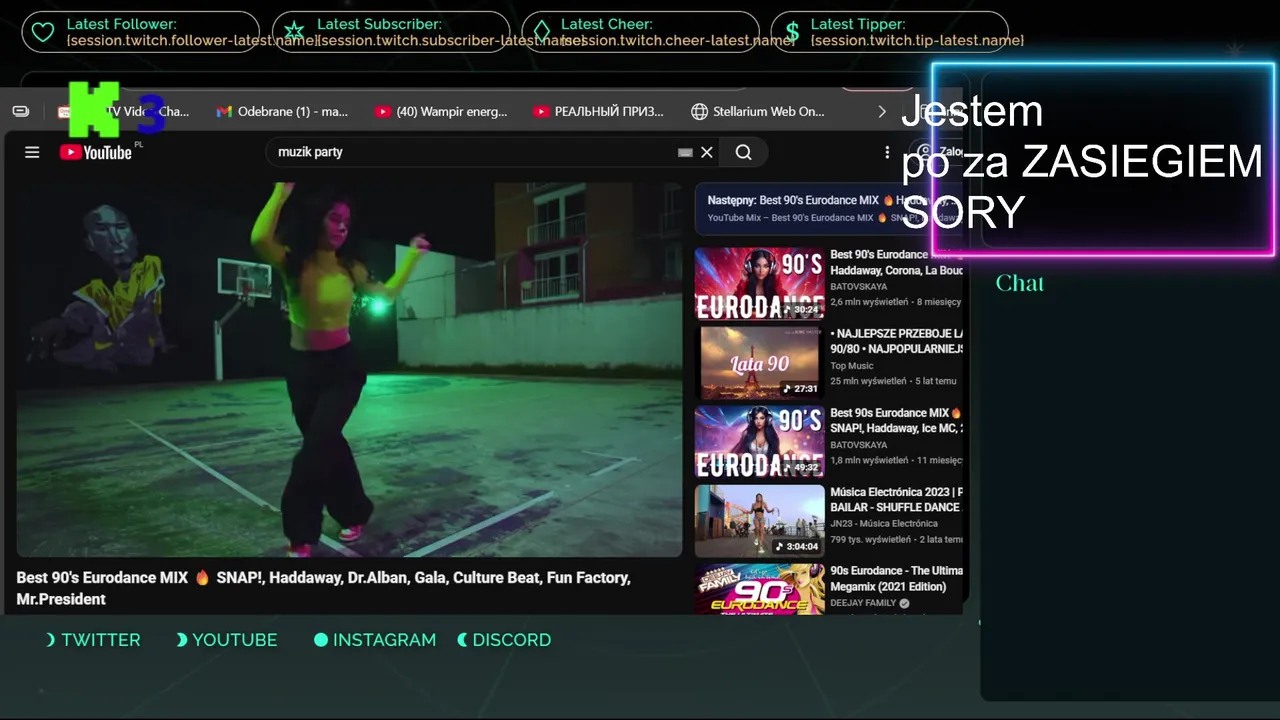Run search with the magnifier icon
Screen dimensions: 1280x720
click(743, 152)
